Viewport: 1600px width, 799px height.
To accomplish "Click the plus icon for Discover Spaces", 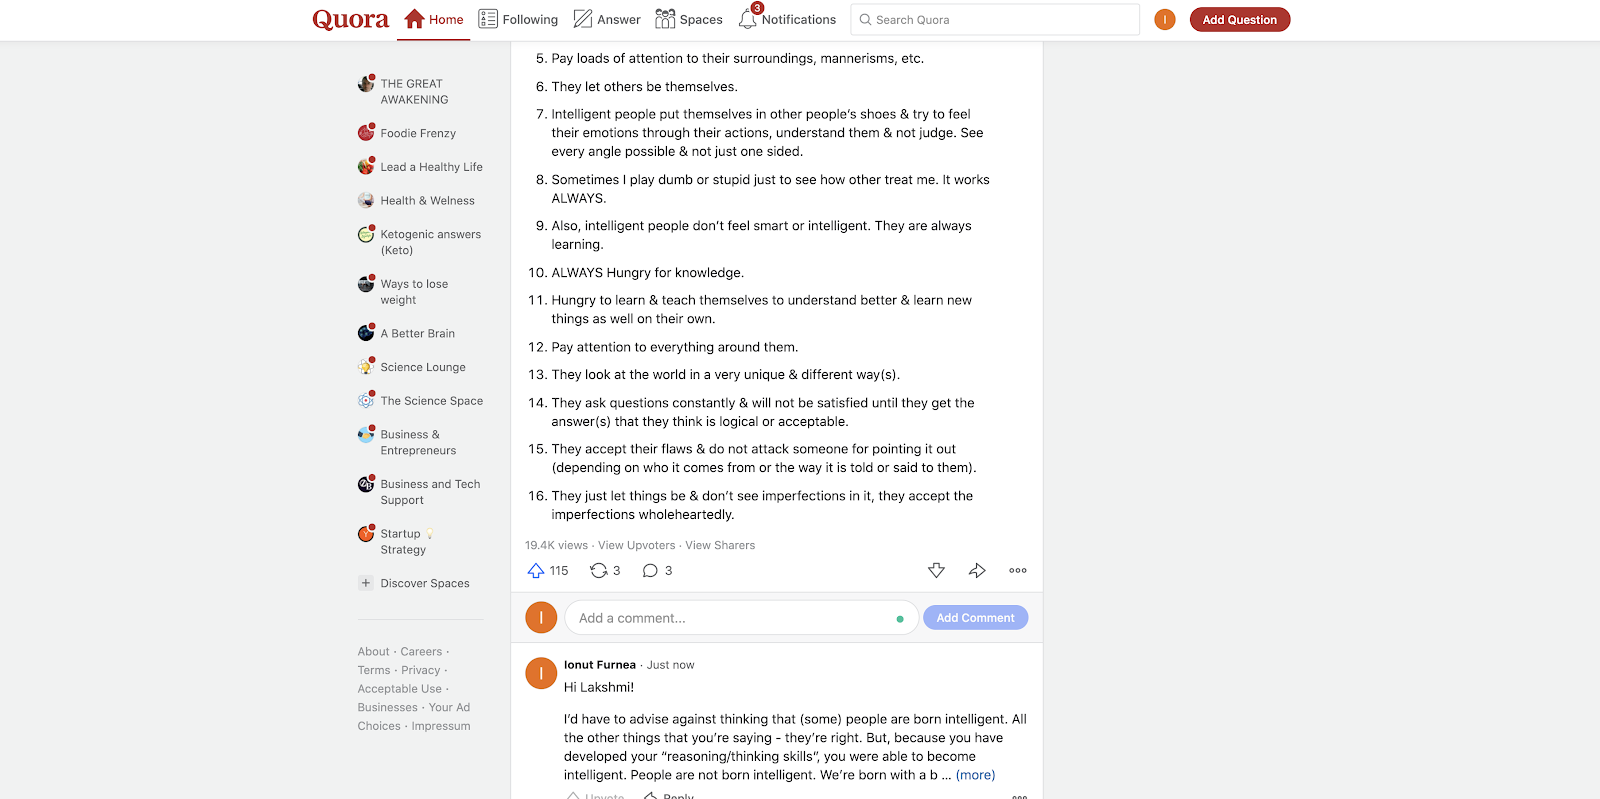I will [x=366, y=583].
